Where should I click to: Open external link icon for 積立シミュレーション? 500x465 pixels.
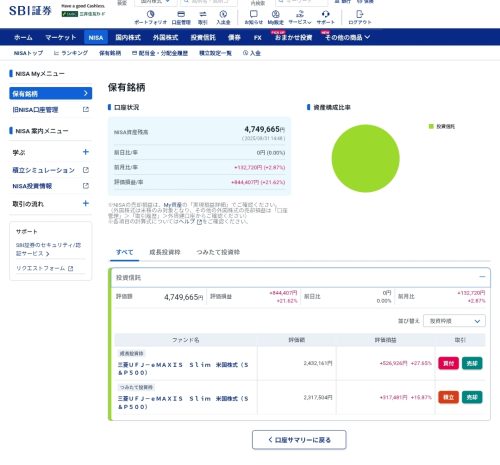[86, 170]
